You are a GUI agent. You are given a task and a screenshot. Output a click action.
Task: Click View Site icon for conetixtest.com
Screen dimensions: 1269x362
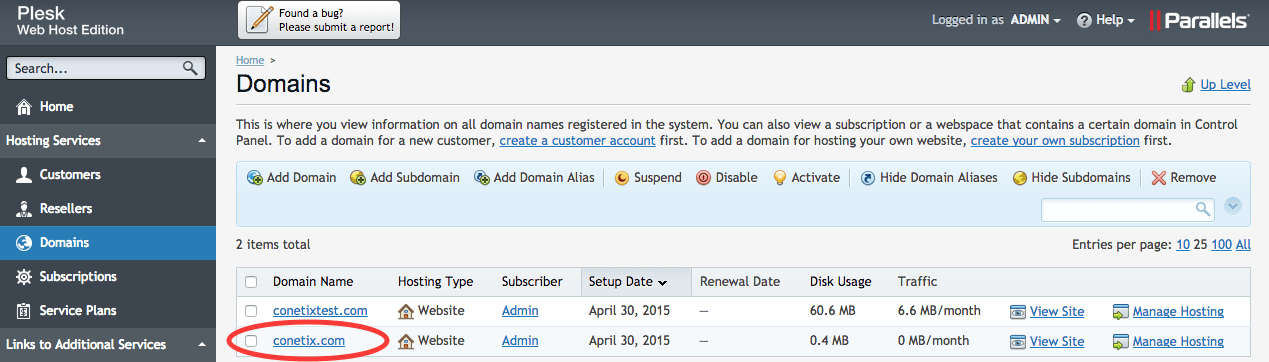point(1018,312)
